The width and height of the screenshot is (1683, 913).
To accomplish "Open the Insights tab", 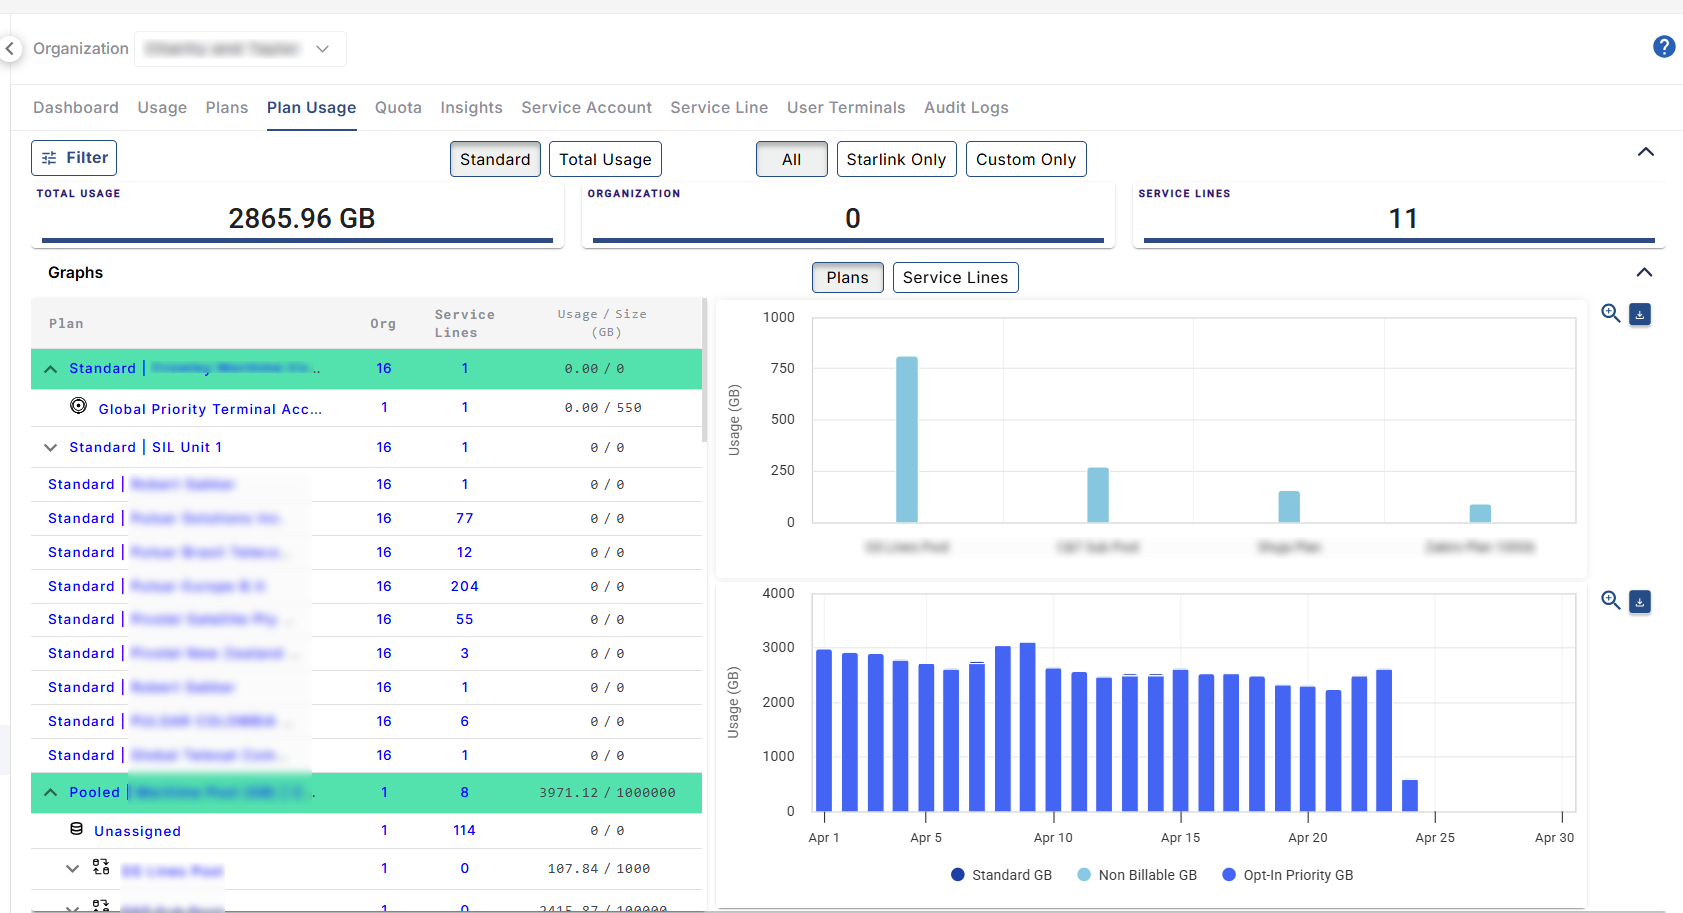I will (471, 107).
